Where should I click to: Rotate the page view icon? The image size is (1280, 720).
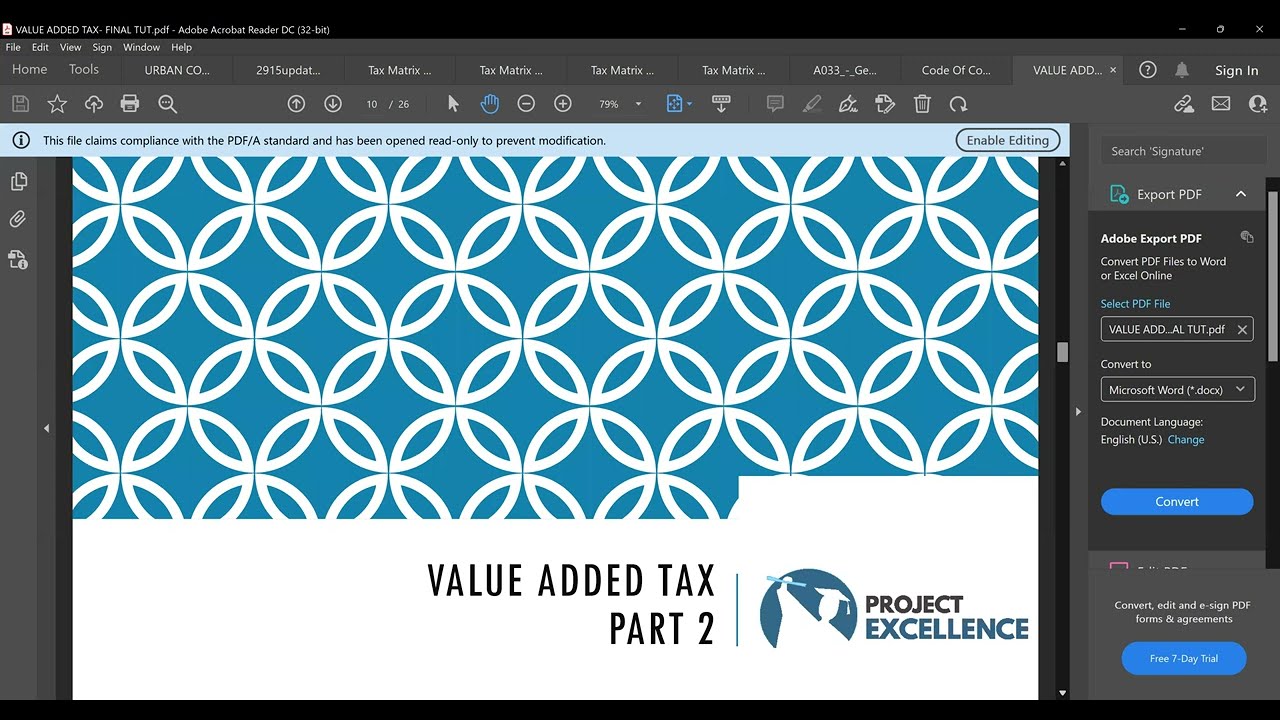tap(958, 104)
